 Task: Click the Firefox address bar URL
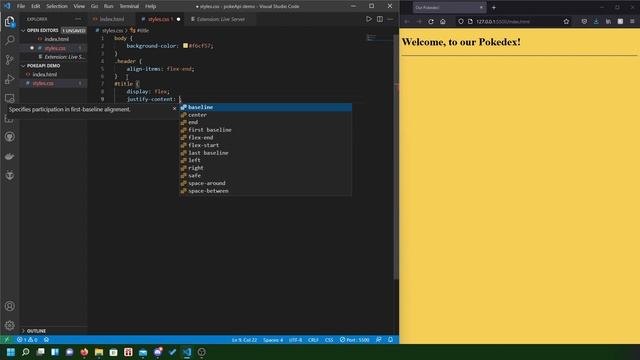tap(503, 21)
